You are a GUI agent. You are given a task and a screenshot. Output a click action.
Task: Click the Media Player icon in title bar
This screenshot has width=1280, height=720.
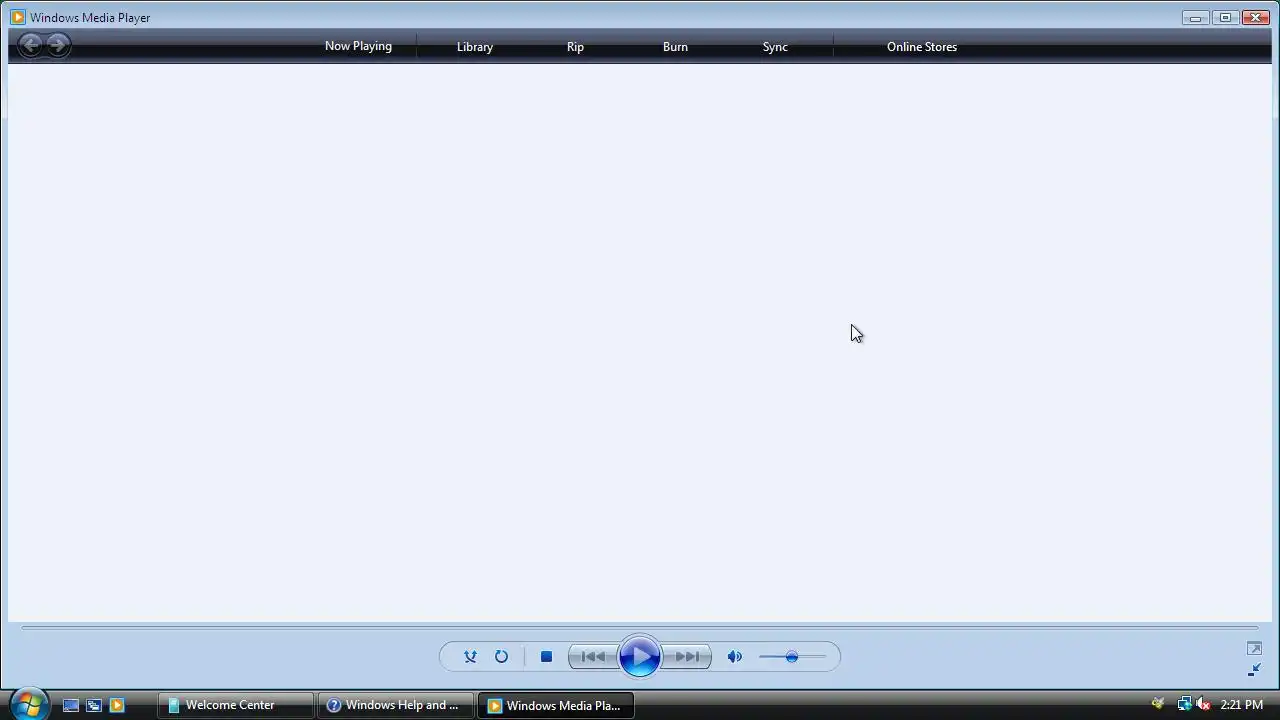[17, 17]
